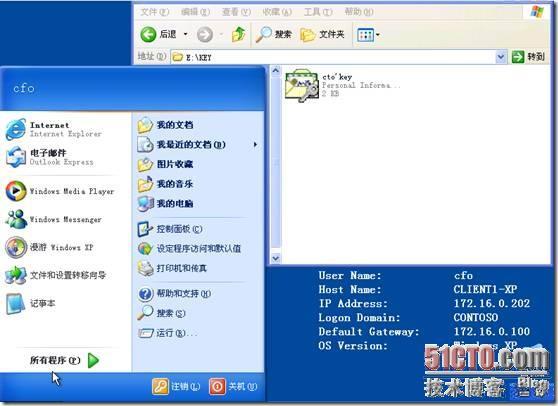This screenshot has height=406, width=558.
Task: Open the forward button history dropdown arrow
Action: click(221, 35)
